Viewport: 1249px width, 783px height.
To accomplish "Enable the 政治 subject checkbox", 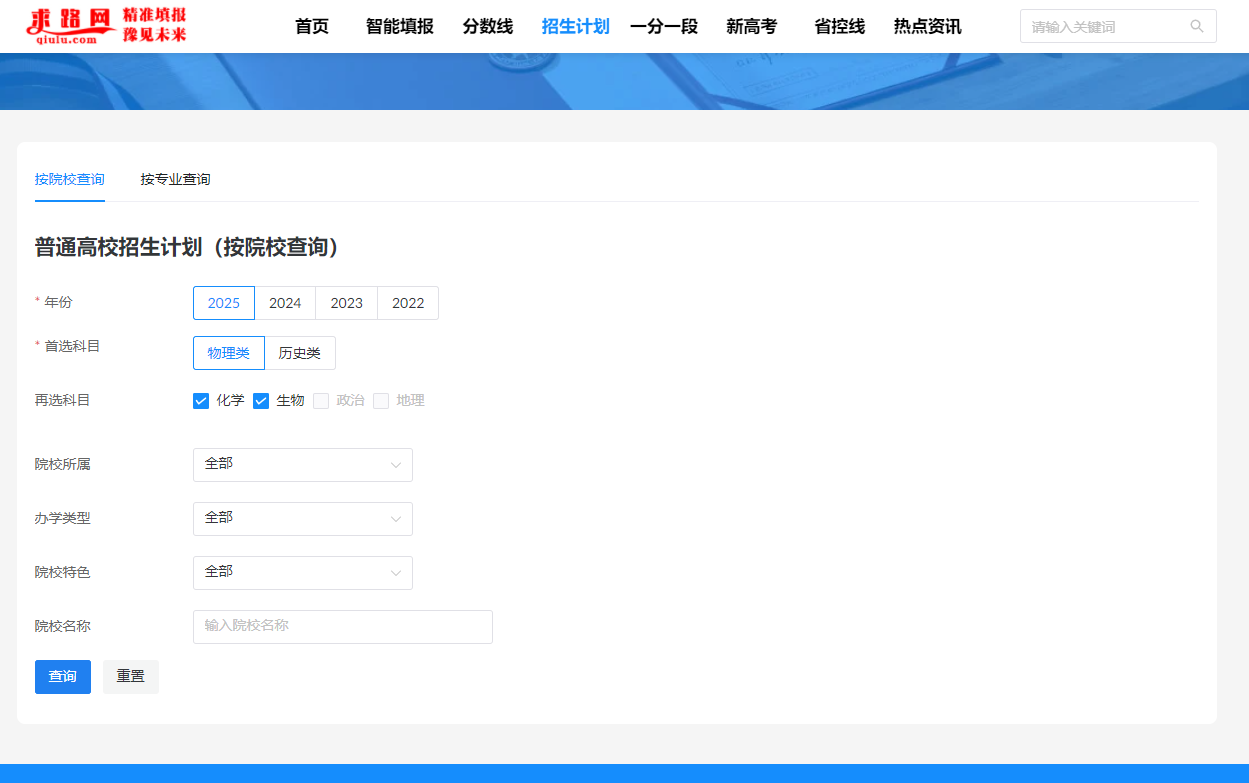I will click(x=321, y=400).
